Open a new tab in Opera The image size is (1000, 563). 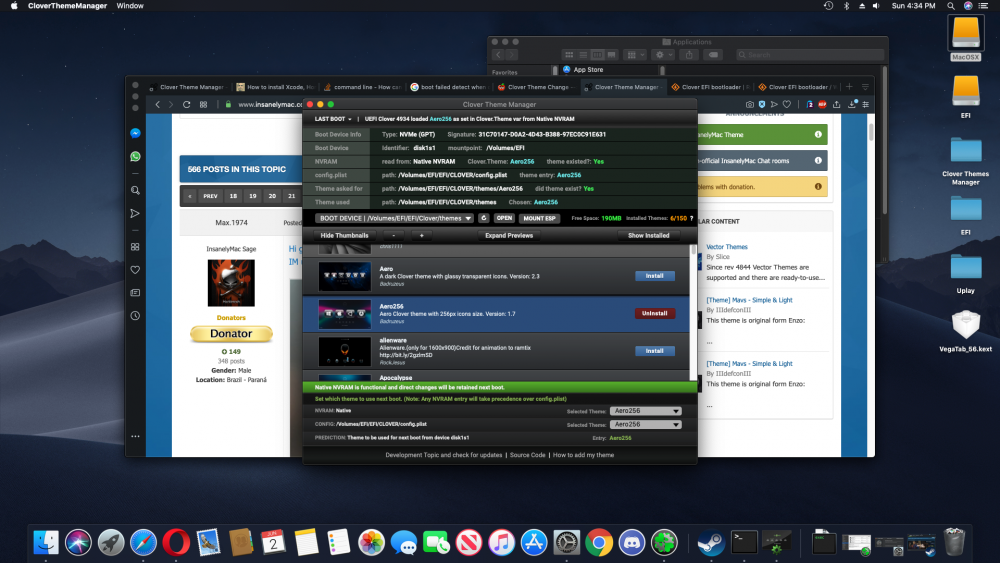(849, 87)
